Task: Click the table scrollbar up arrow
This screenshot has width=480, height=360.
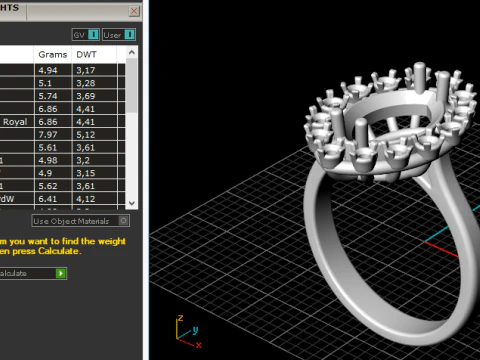Action: click(x=132, y=53)
